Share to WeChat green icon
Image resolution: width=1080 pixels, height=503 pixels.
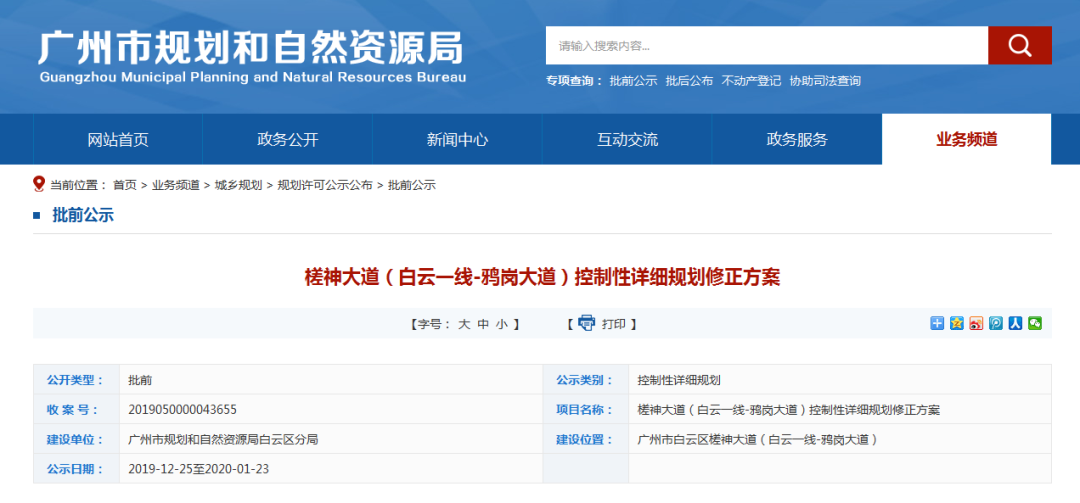click(1035, 323)
